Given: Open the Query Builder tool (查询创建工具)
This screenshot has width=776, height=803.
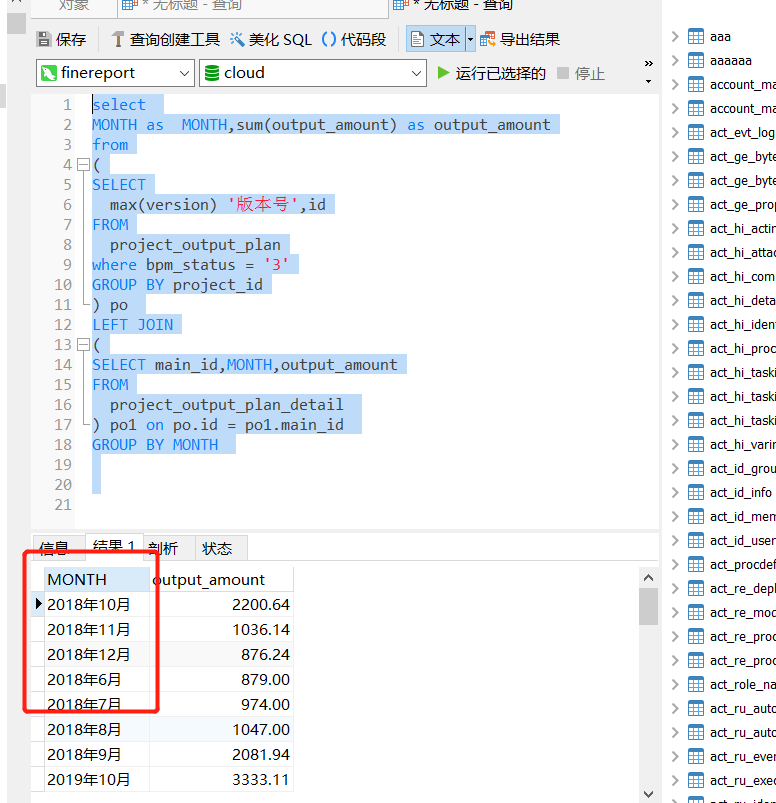Looking at the screenshot, I should pyautogui.click(x=165, y=39).
